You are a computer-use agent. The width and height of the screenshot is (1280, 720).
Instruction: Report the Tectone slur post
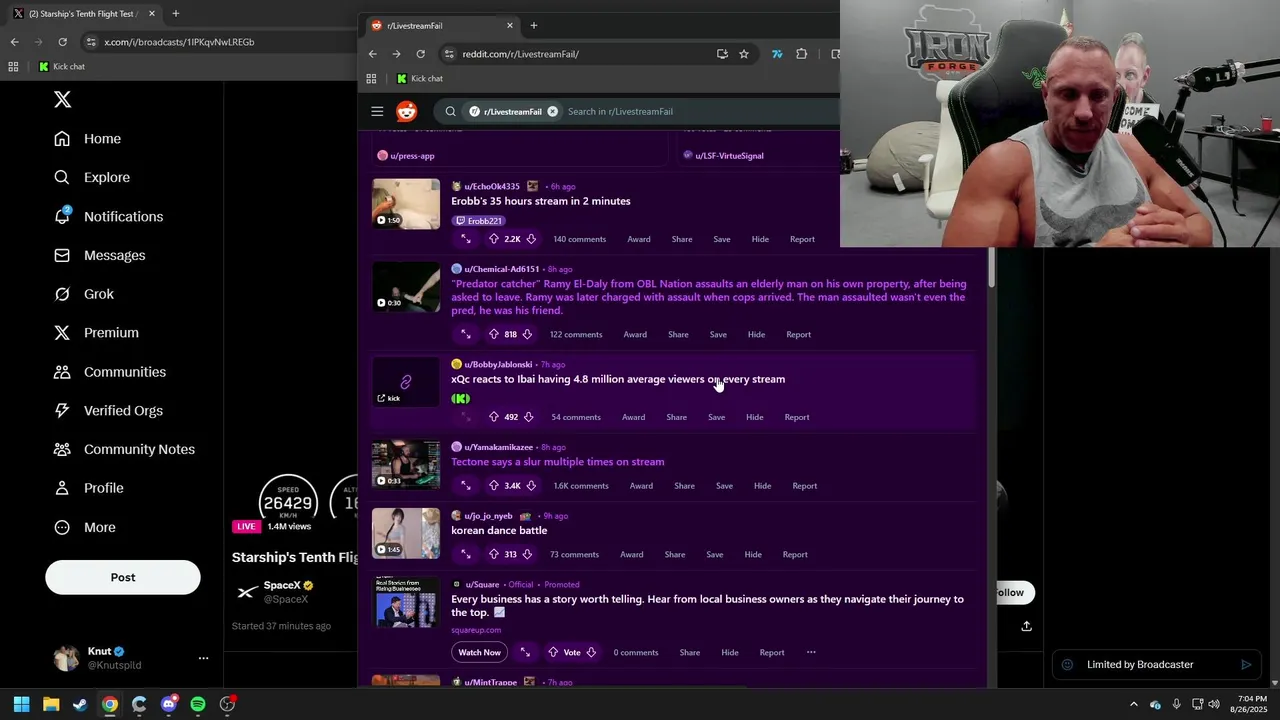point(805,486)
